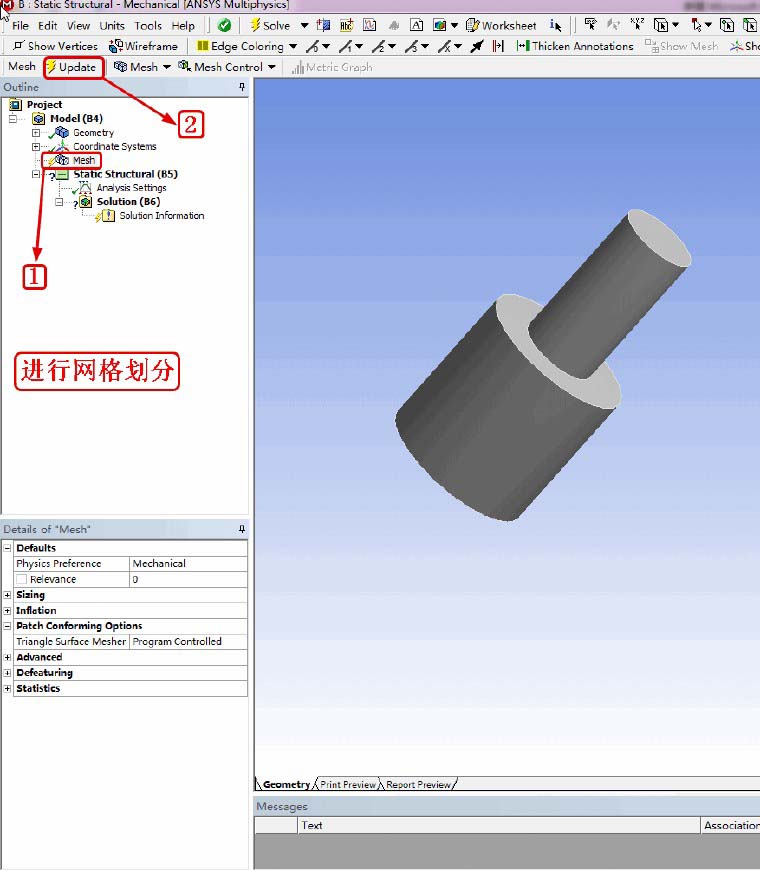
Task: Expand the Inflation section
Action: [7, 610]
